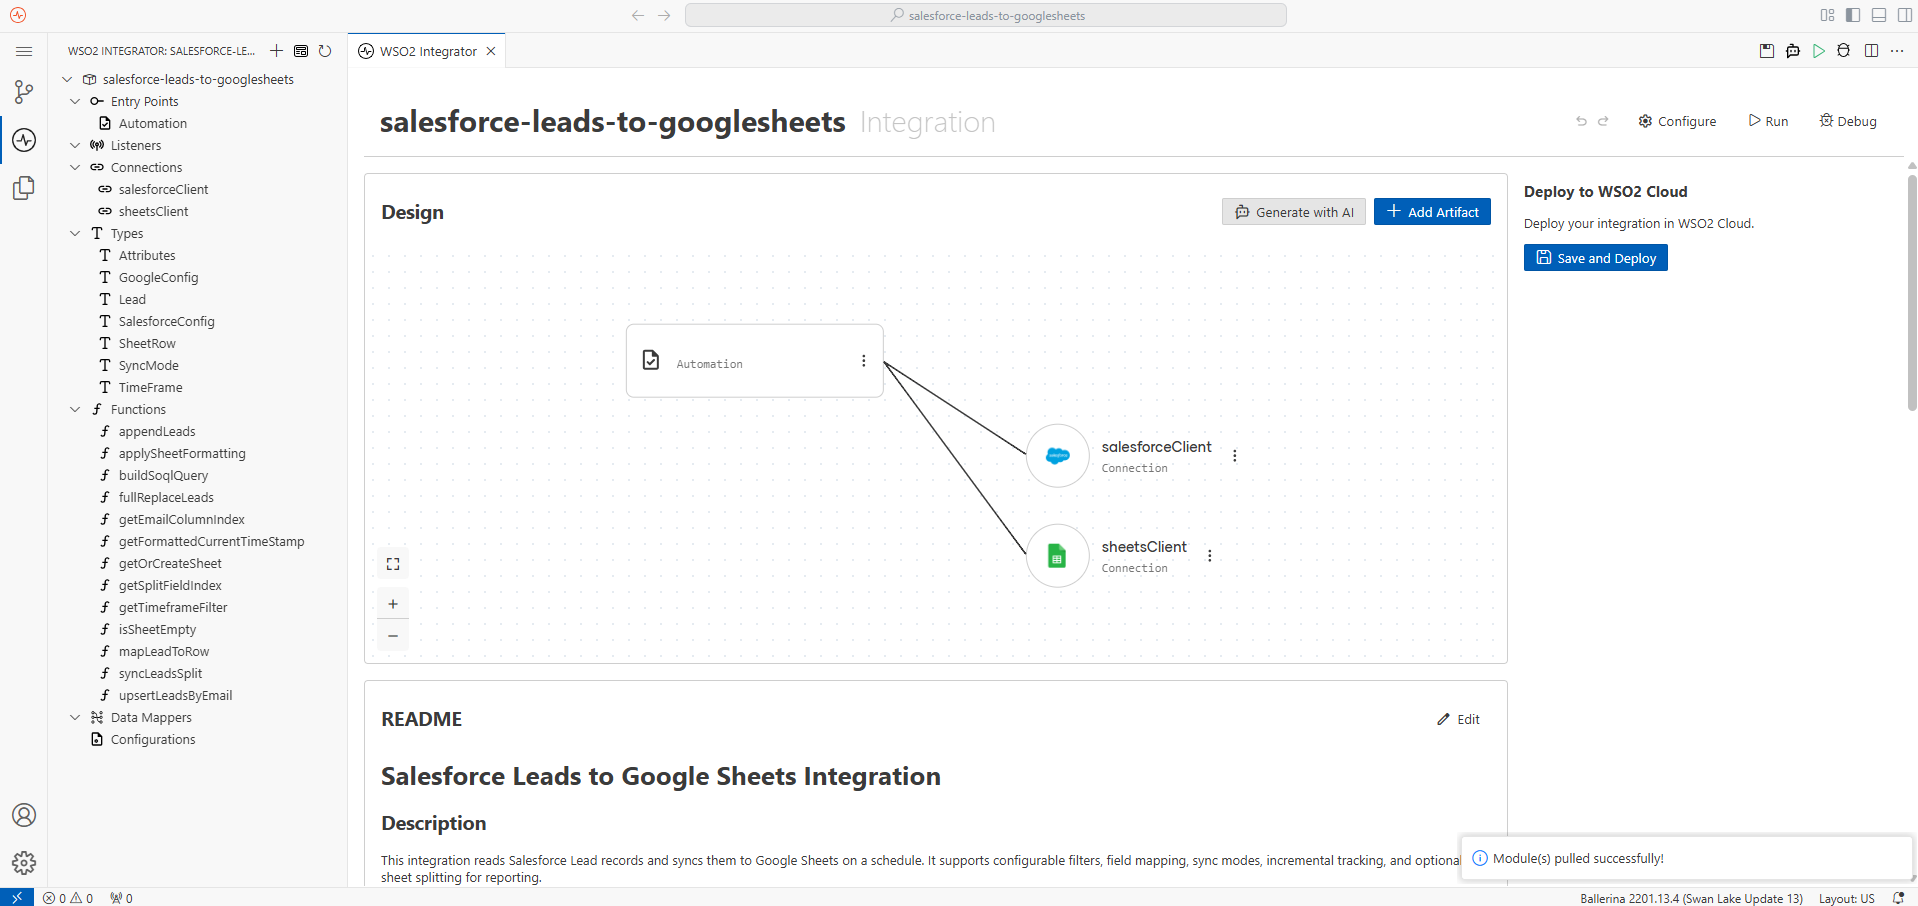Open Manage settings gear in activity bar

(24, 863)
